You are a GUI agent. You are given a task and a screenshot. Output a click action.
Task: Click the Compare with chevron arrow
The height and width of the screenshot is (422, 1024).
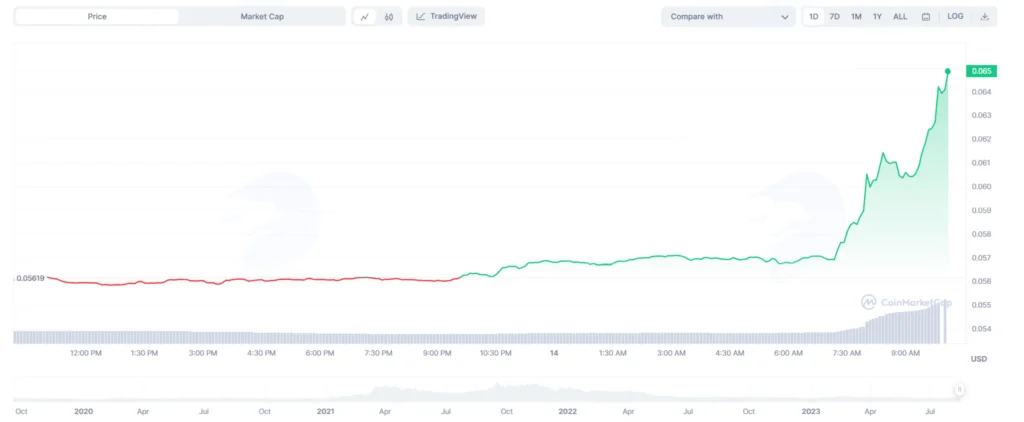point(785,17)
